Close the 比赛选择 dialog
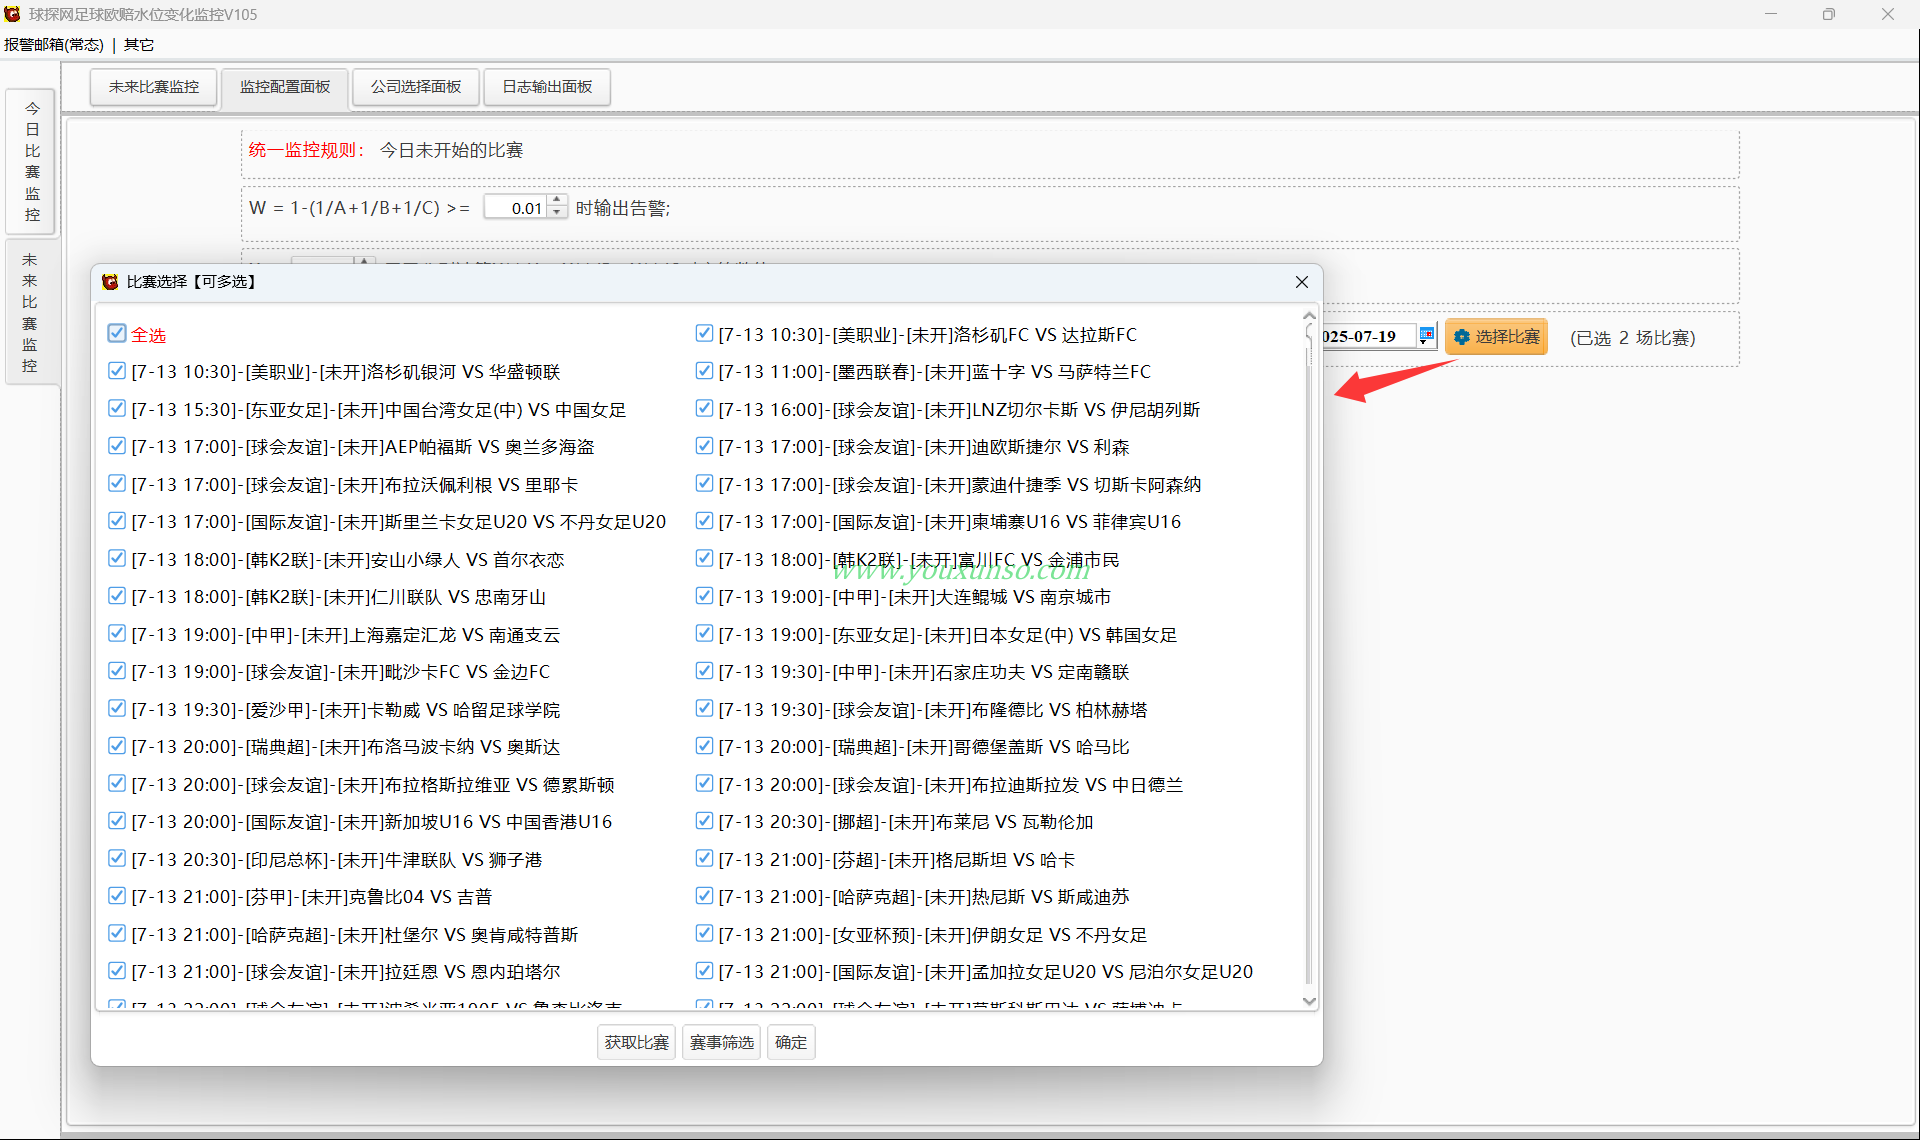 tap(1301, 282)
